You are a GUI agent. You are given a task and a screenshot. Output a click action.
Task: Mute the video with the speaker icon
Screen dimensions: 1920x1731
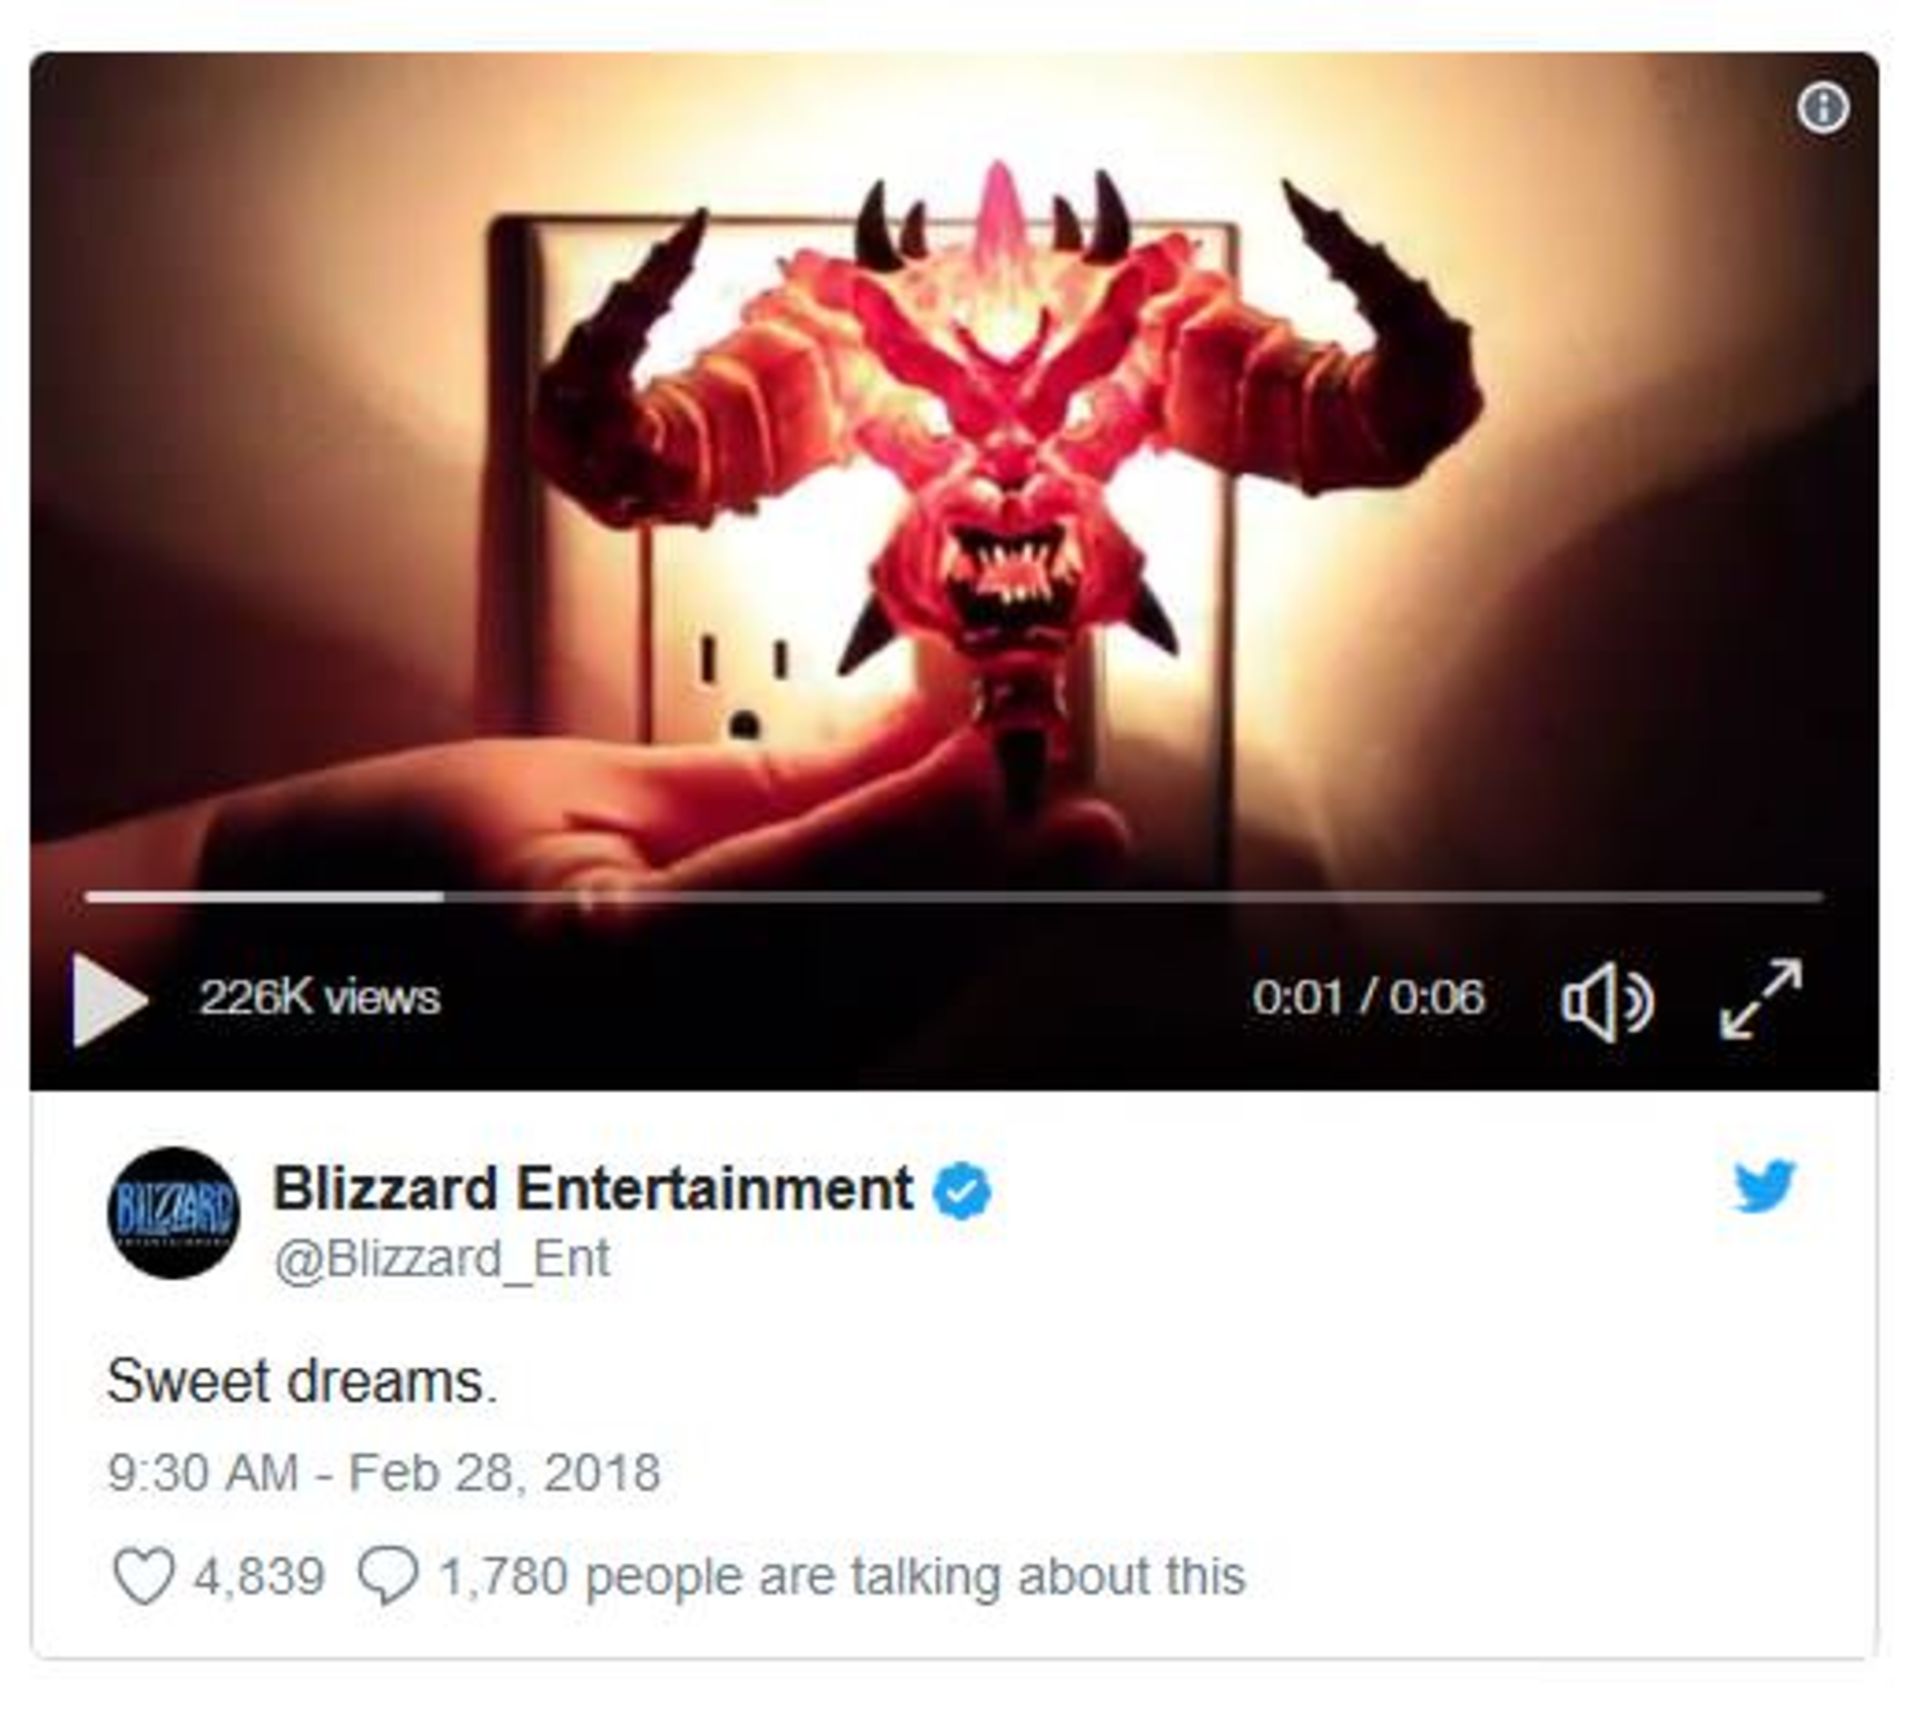click(x=1607, y=1002)
